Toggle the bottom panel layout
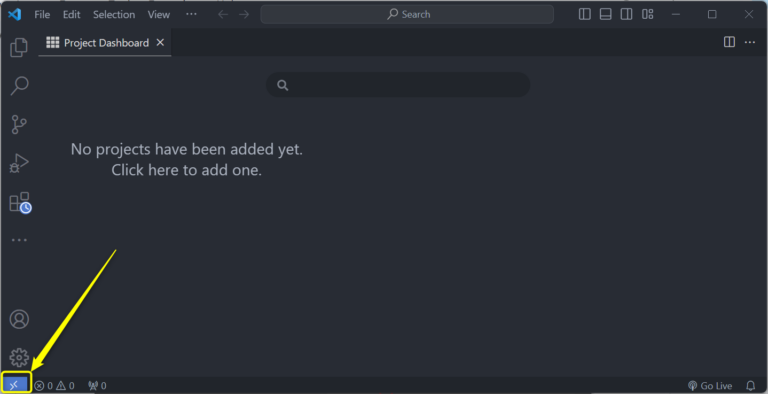The height and width of the screenshot is (394, 768). pos(605,14)
